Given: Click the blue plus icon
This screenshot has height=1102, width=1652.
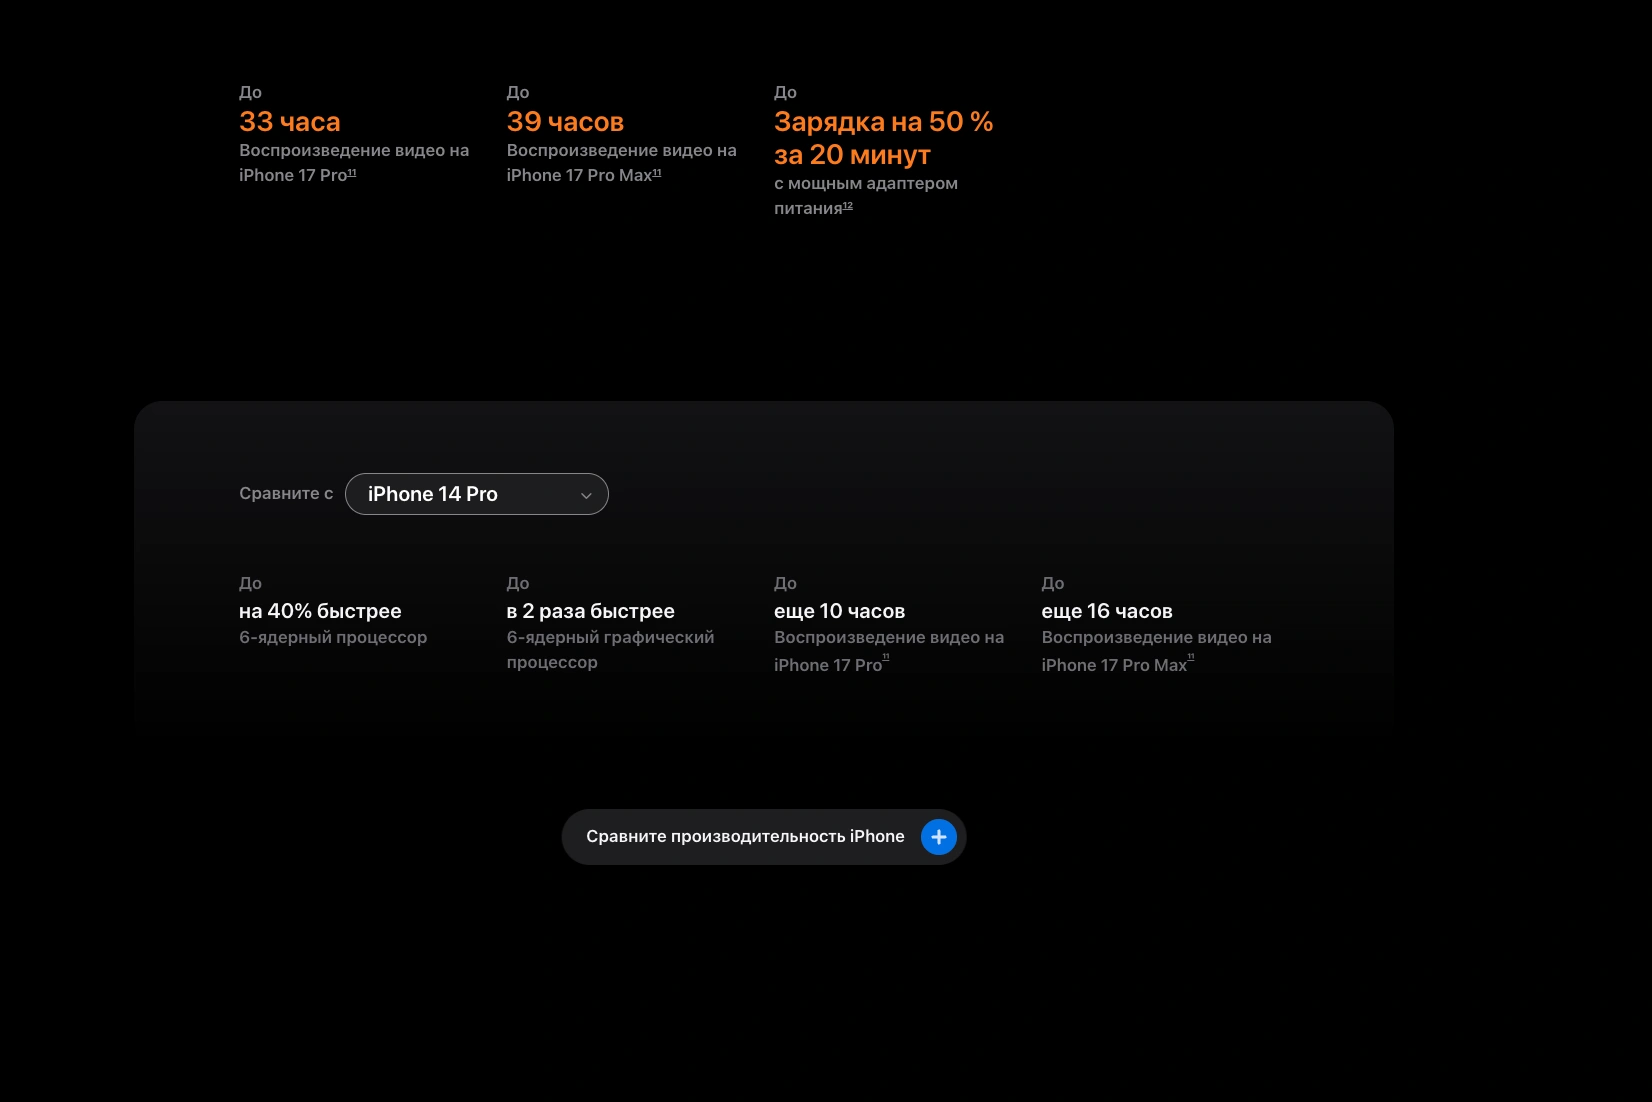Looking at the screenshot, I should (x=938, y=837).
